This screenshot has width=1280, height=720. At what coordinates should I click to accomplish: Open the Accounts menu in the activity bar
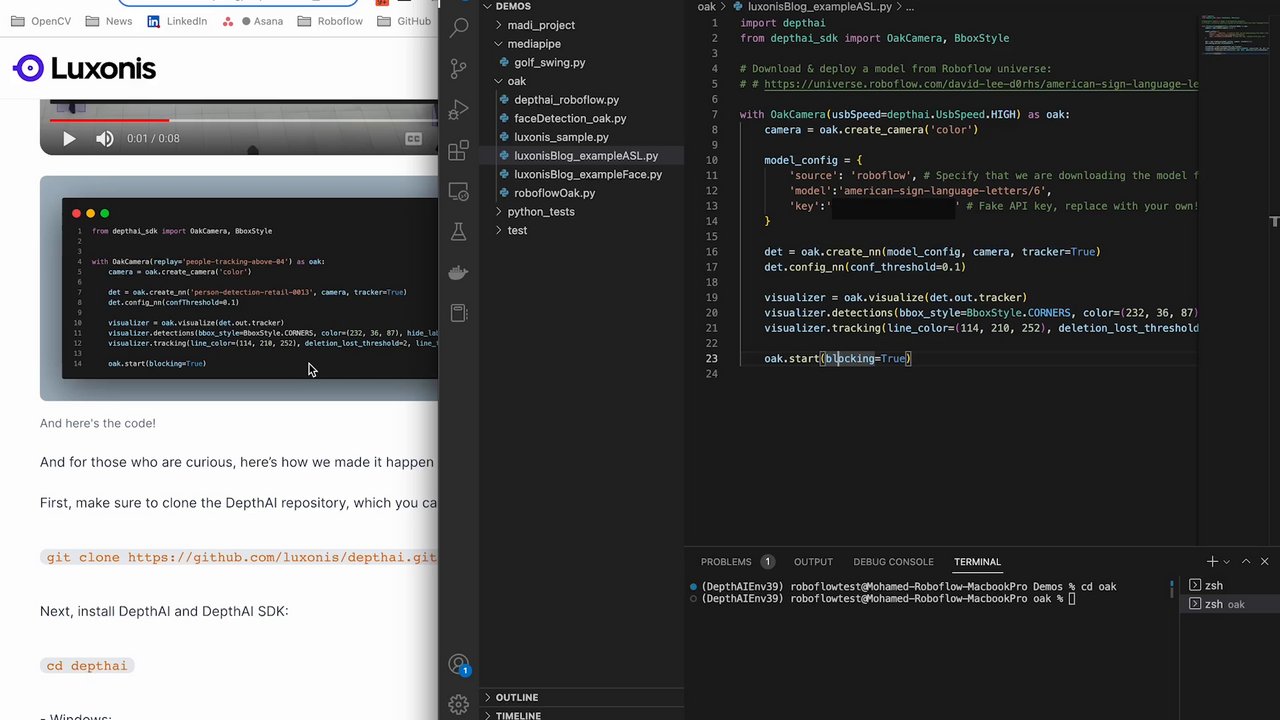click(x=459, y=665)
